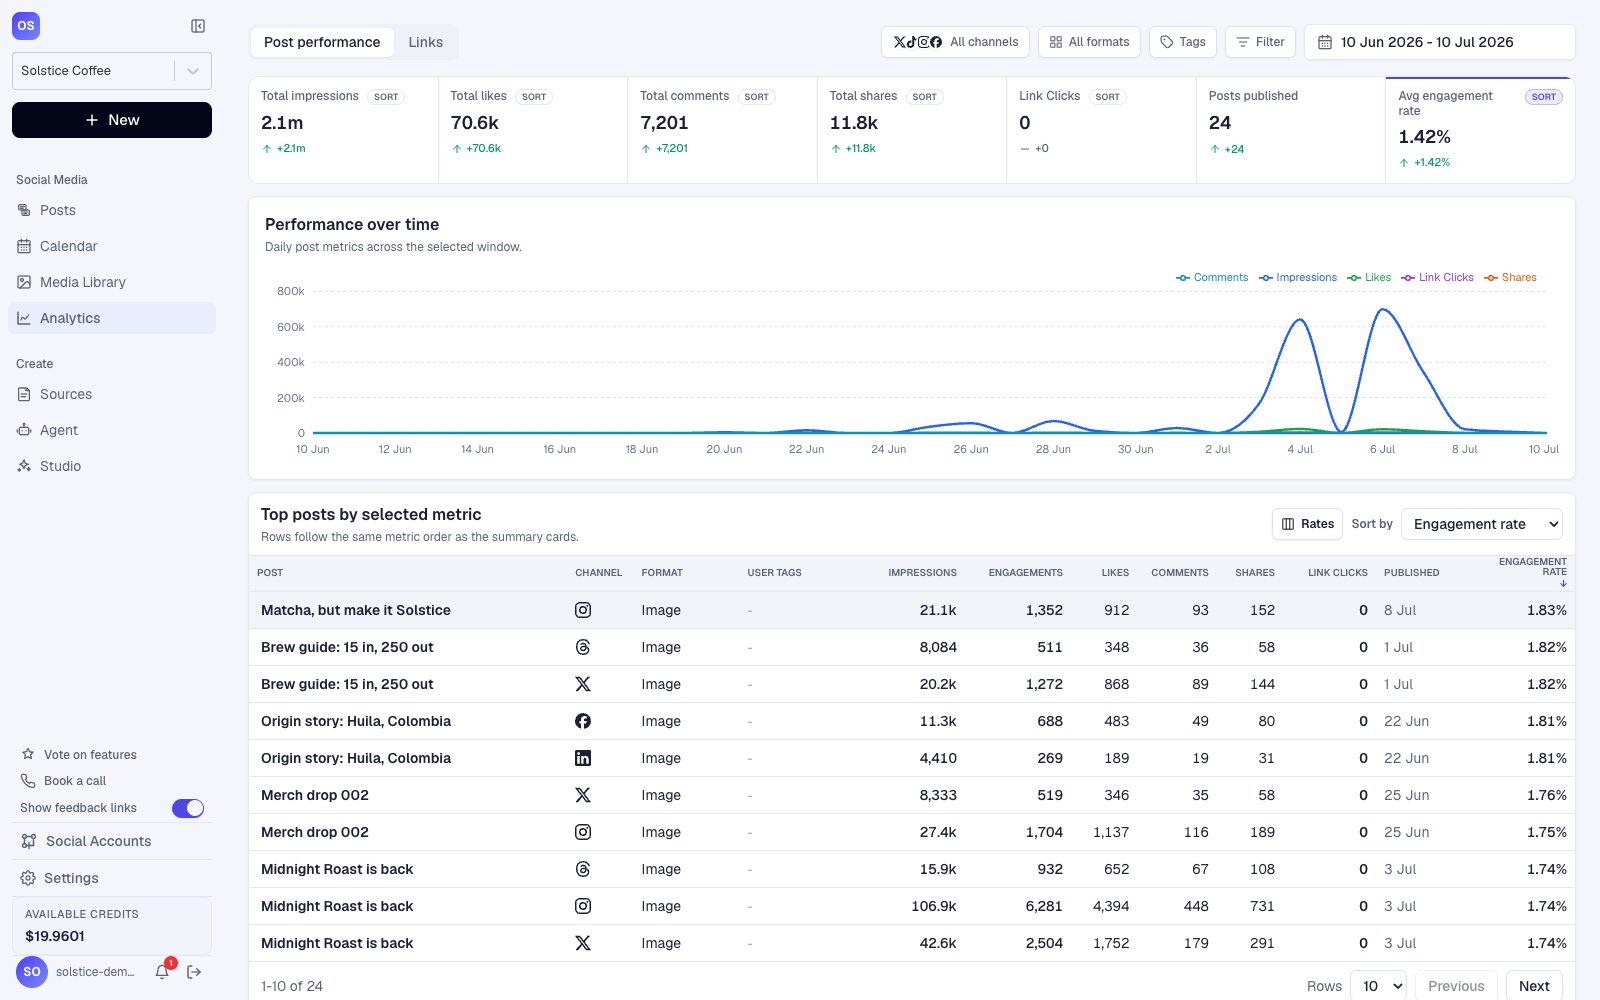The height and width of the screenshot is (1000, 1600).
Task: Switch to Post performance tab
Action: 322,42
